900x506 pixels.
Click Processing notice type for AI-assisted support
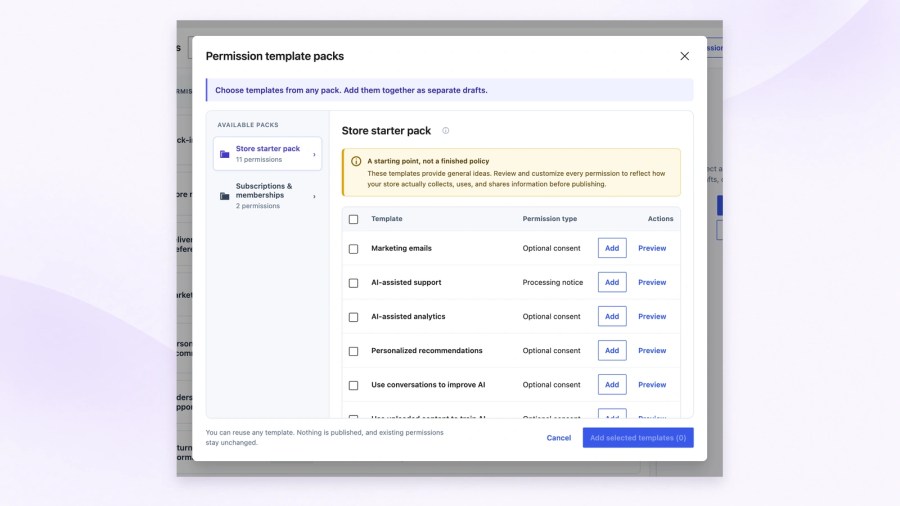tap(552, 282)
